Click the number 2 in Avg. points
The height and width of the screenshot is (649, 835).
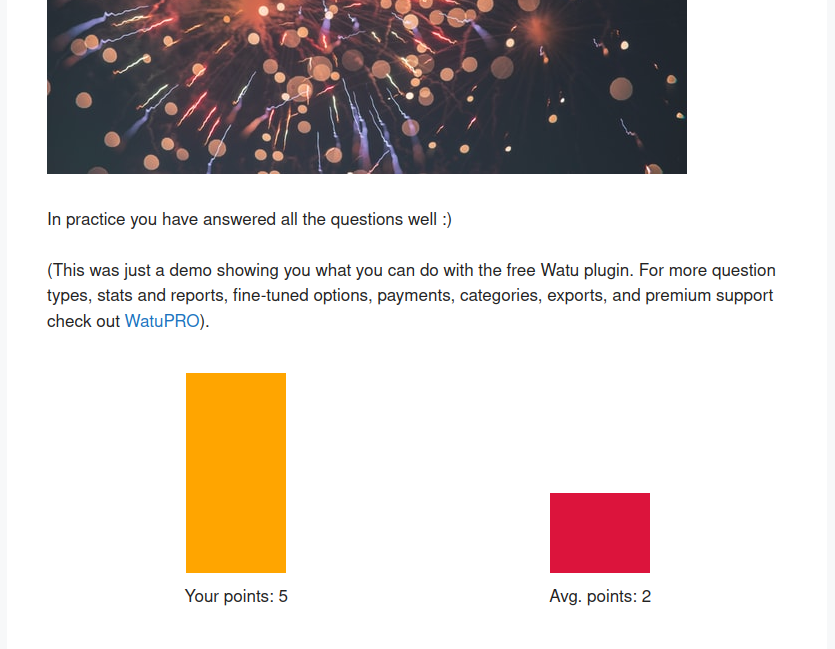tap(646, 597)
